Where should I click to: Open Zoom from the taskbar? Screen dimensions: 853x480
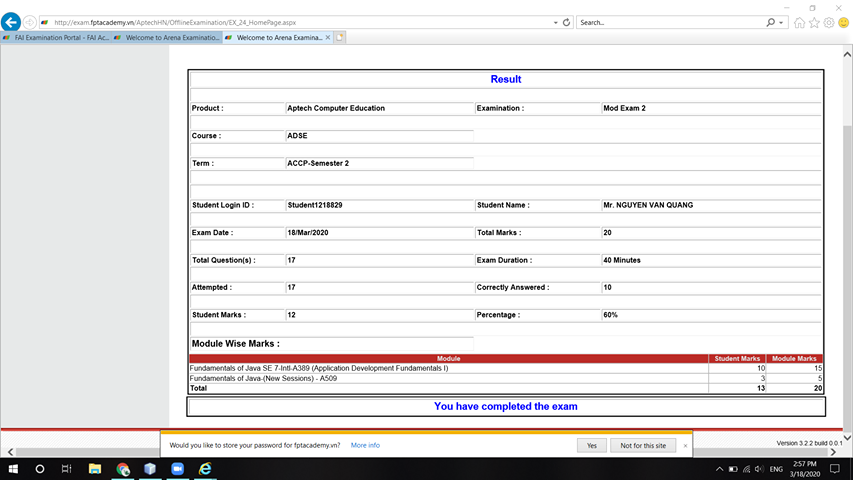177,469
